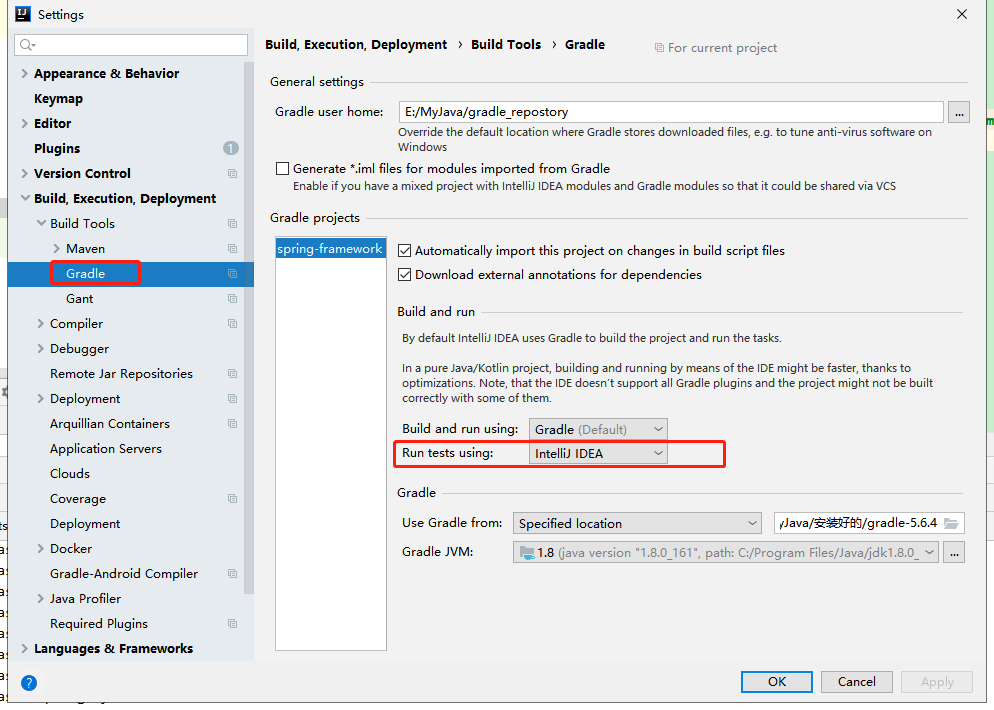Click the settings tree vertical scrollbar
Image resolution: width=994 pixels, height=710 pixels.
pyautogui.click(x=248, y=328)
